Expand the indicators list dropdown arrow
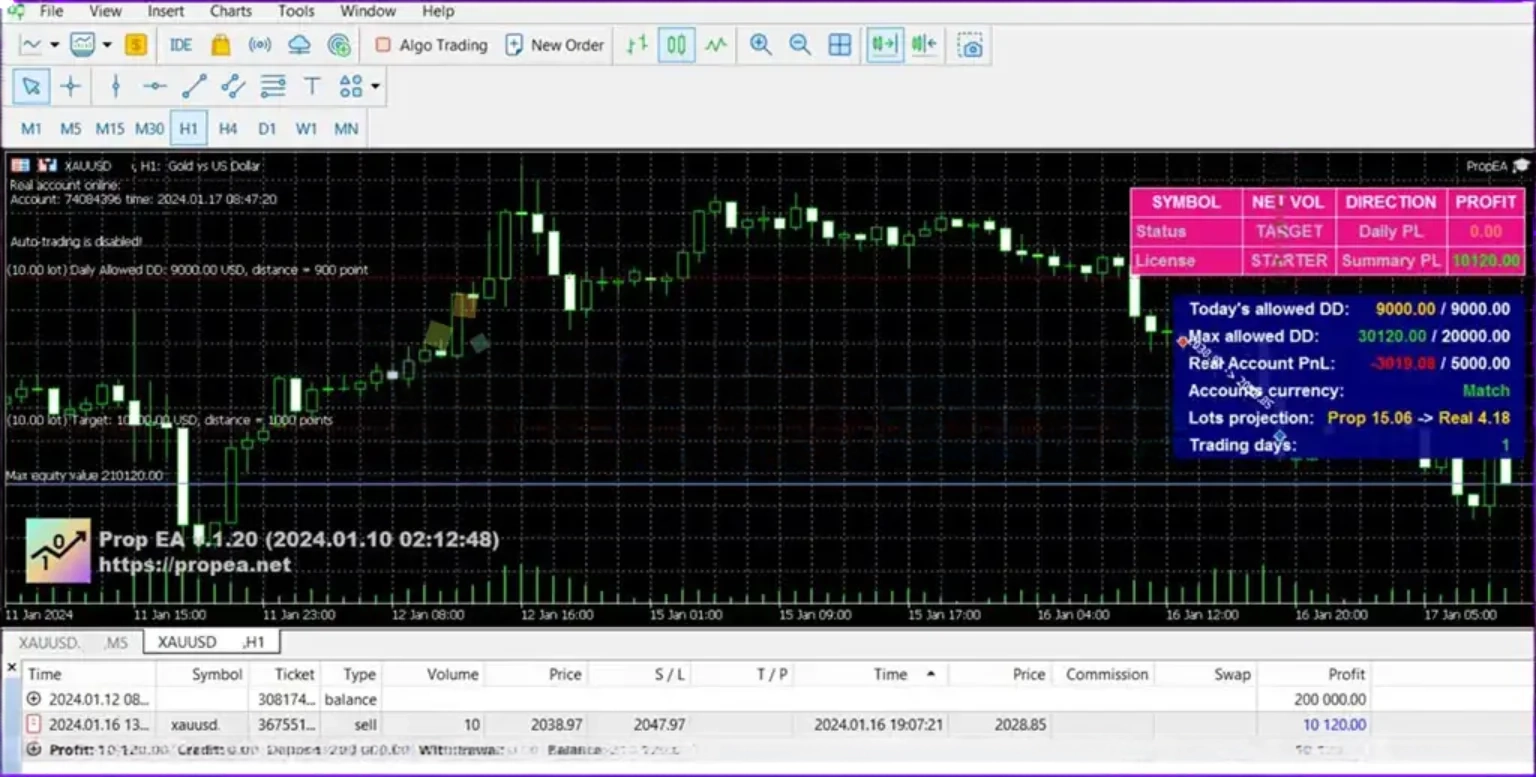This screenshot has width=1536, height=777. tap(107, 45)
